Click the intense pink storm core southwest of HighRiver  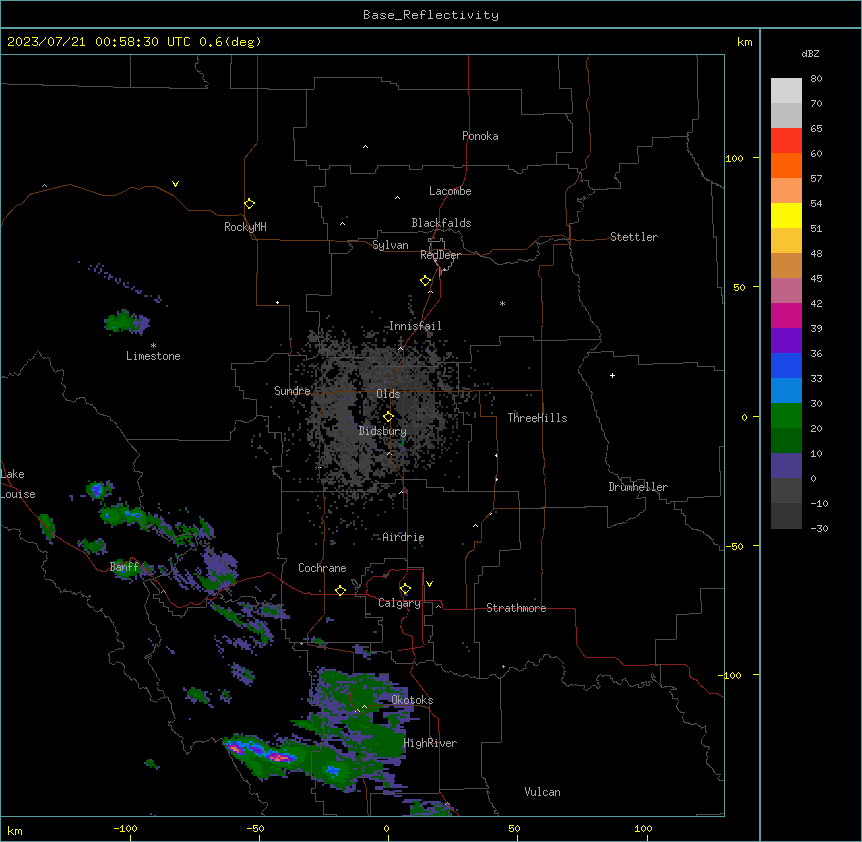pos(280,758)
